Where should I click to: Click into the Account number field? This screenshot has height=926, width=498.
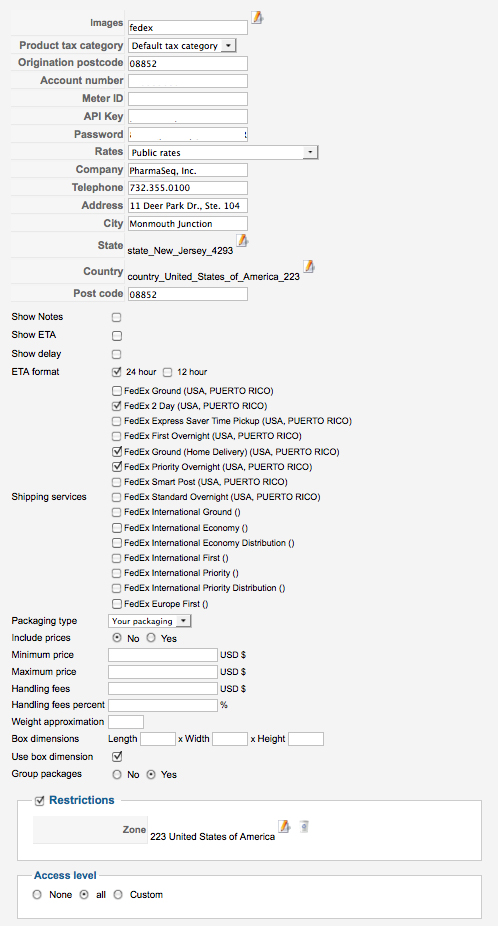188,81
